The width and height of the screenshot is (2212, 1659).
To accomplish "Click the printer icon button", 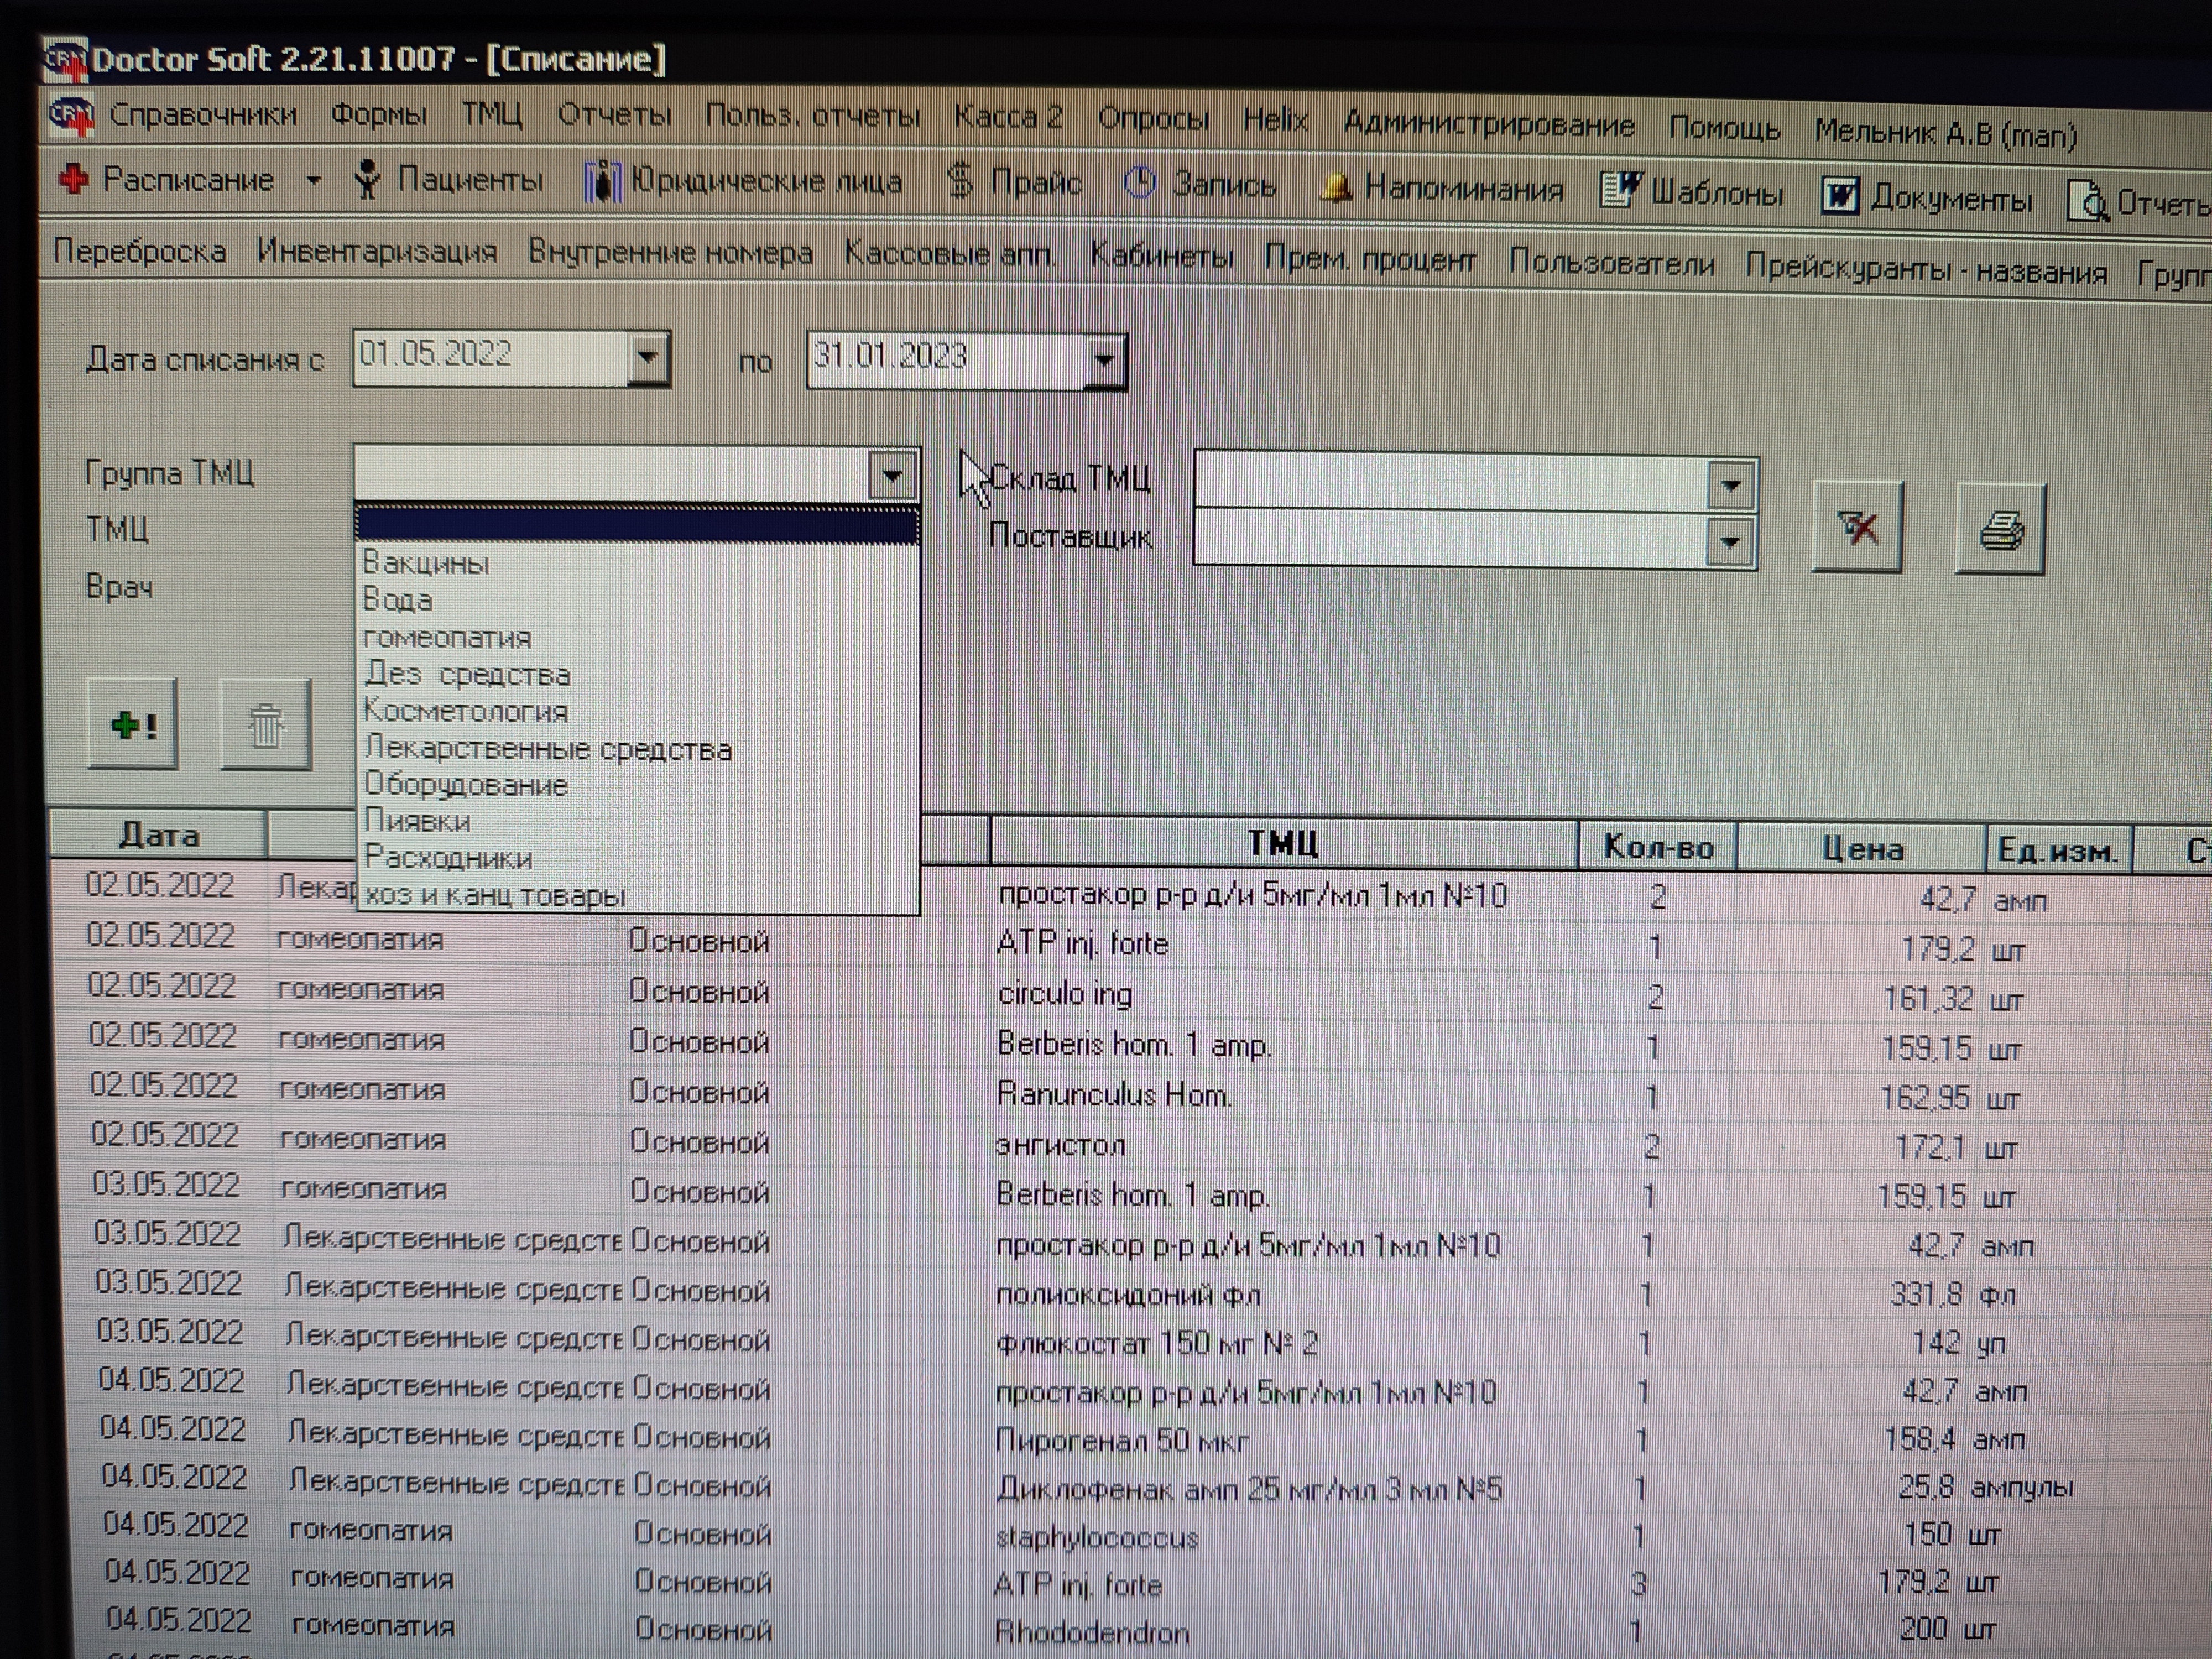I will pos(2000,529).
